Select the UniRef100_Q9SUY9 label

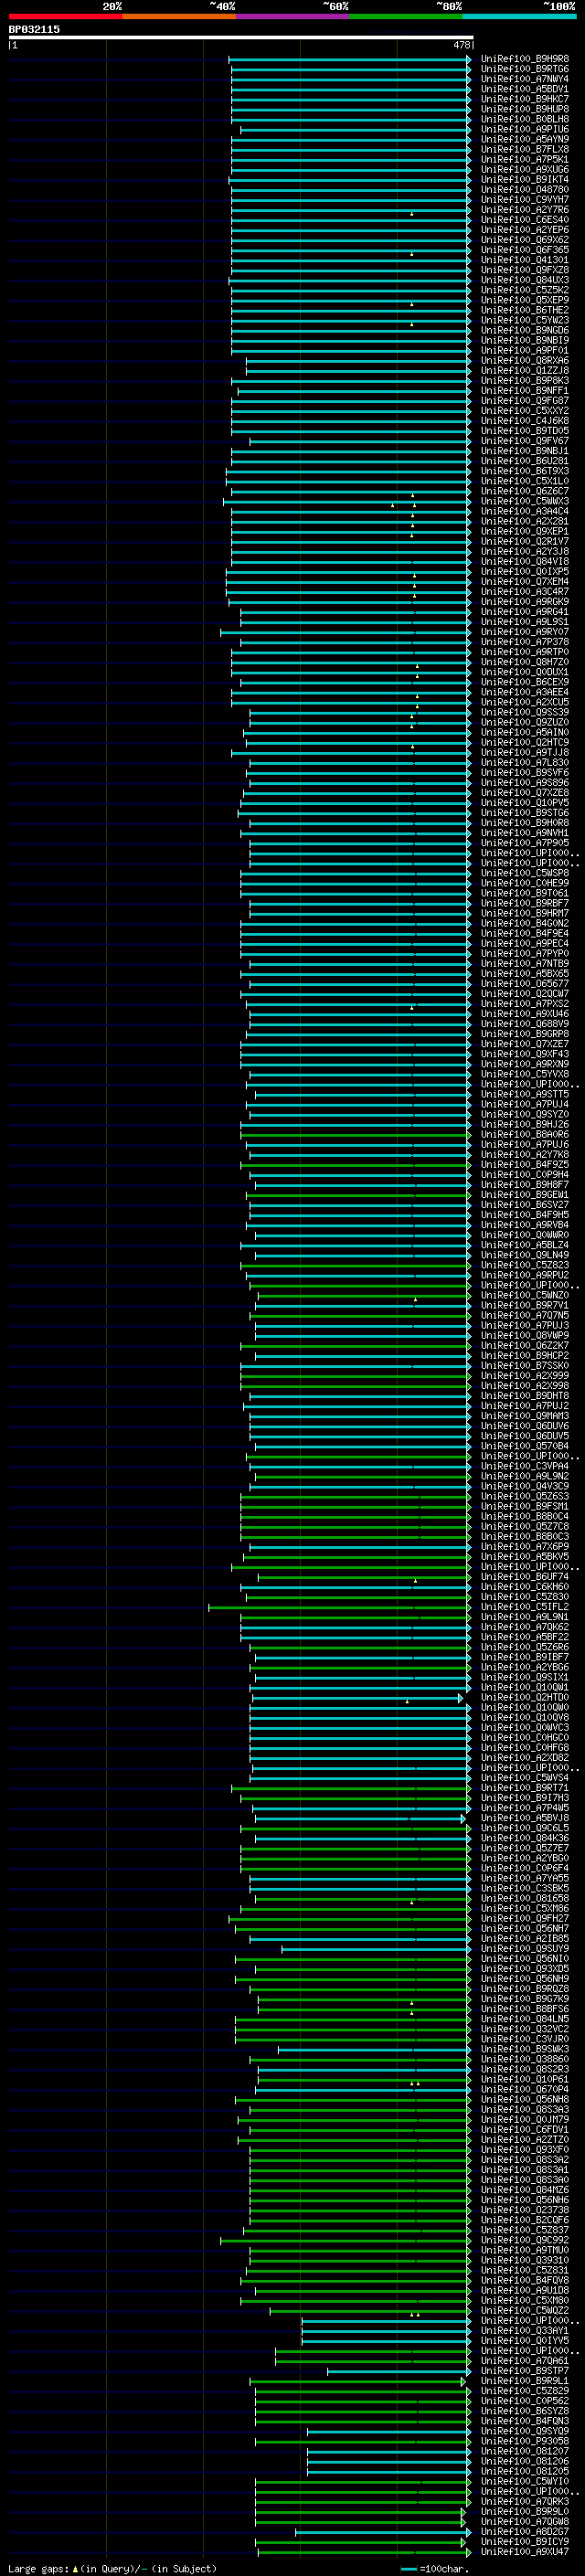pyautogui.click(x=525, y=1949)
